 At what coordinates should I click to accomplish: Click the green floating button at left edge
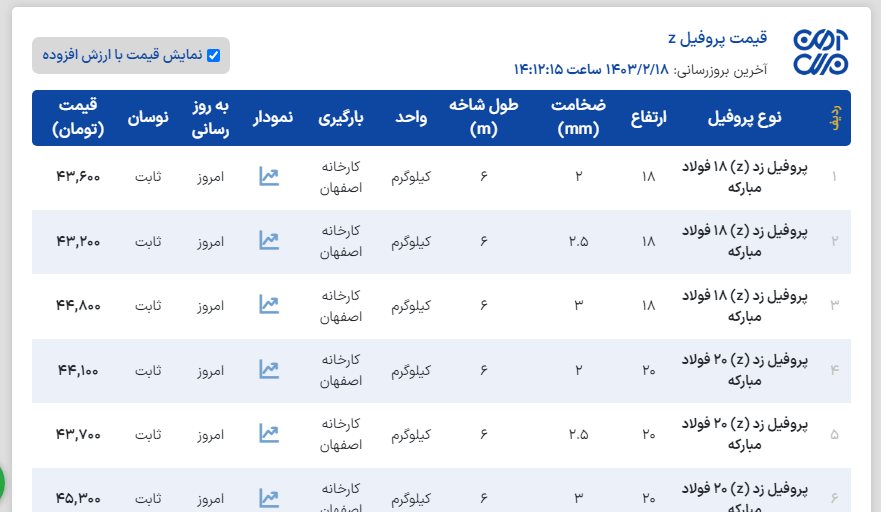3,483
